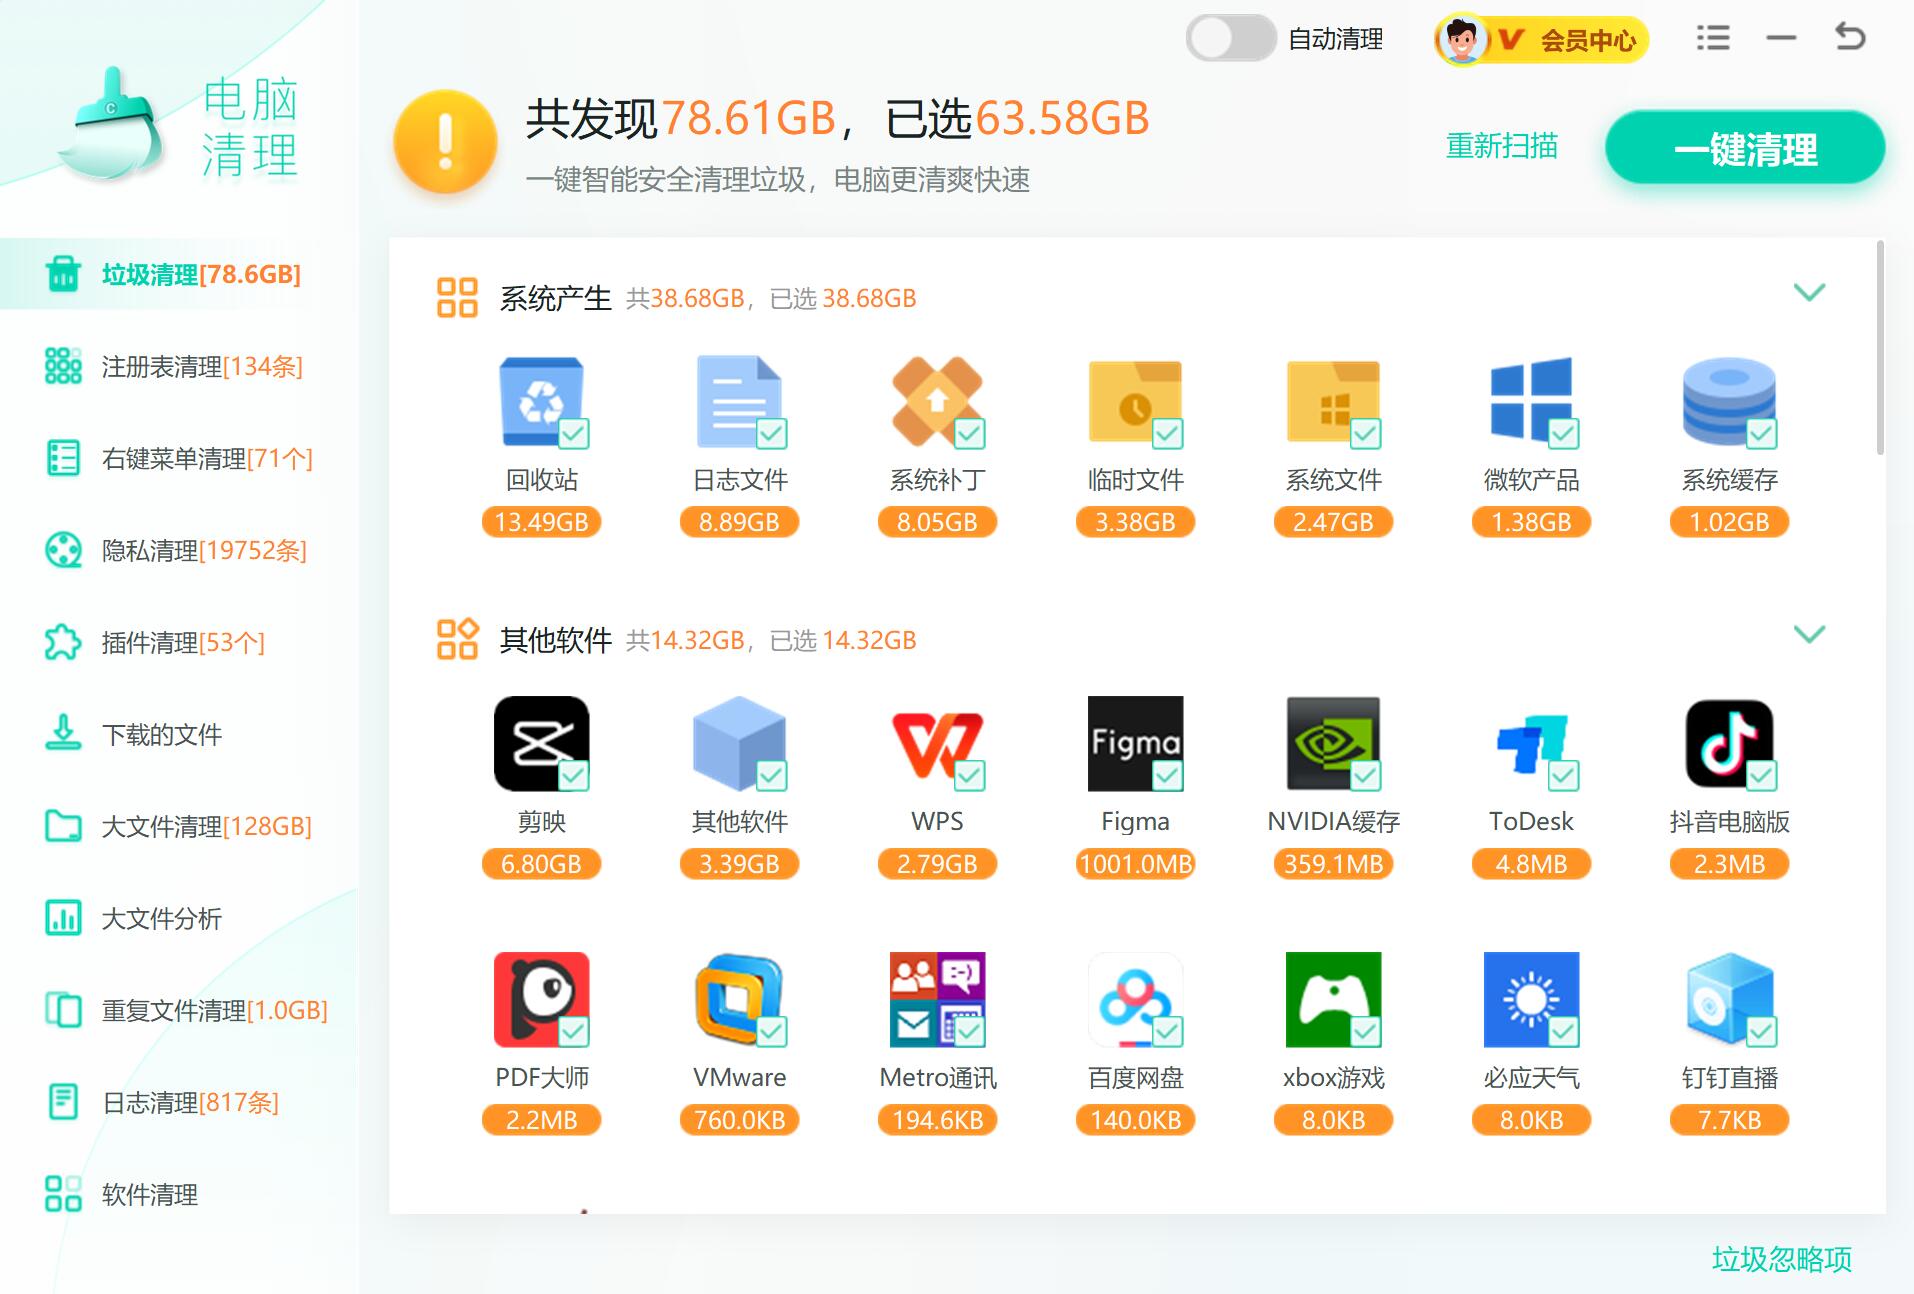Uncheck the 回收站 checkbox
This screenshot has width=1914, height=1294.
(x=573, y=433)
